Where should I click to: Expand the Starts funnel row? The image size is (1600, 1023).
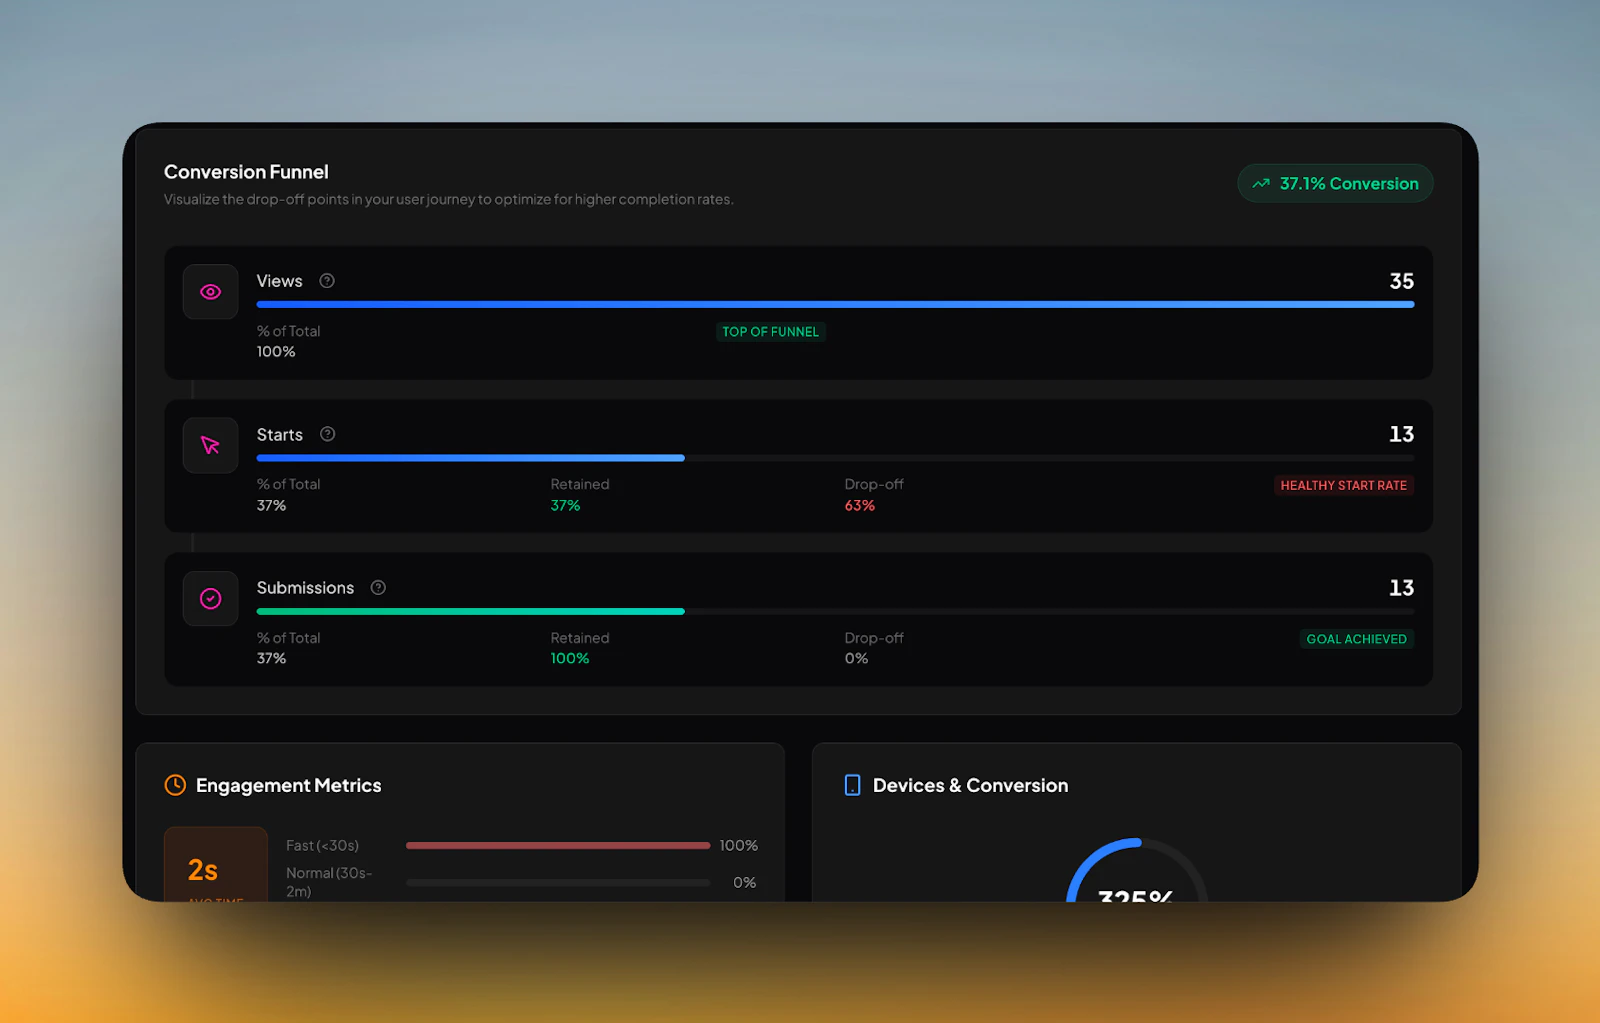pyautogui.click(x=800, y=466)
